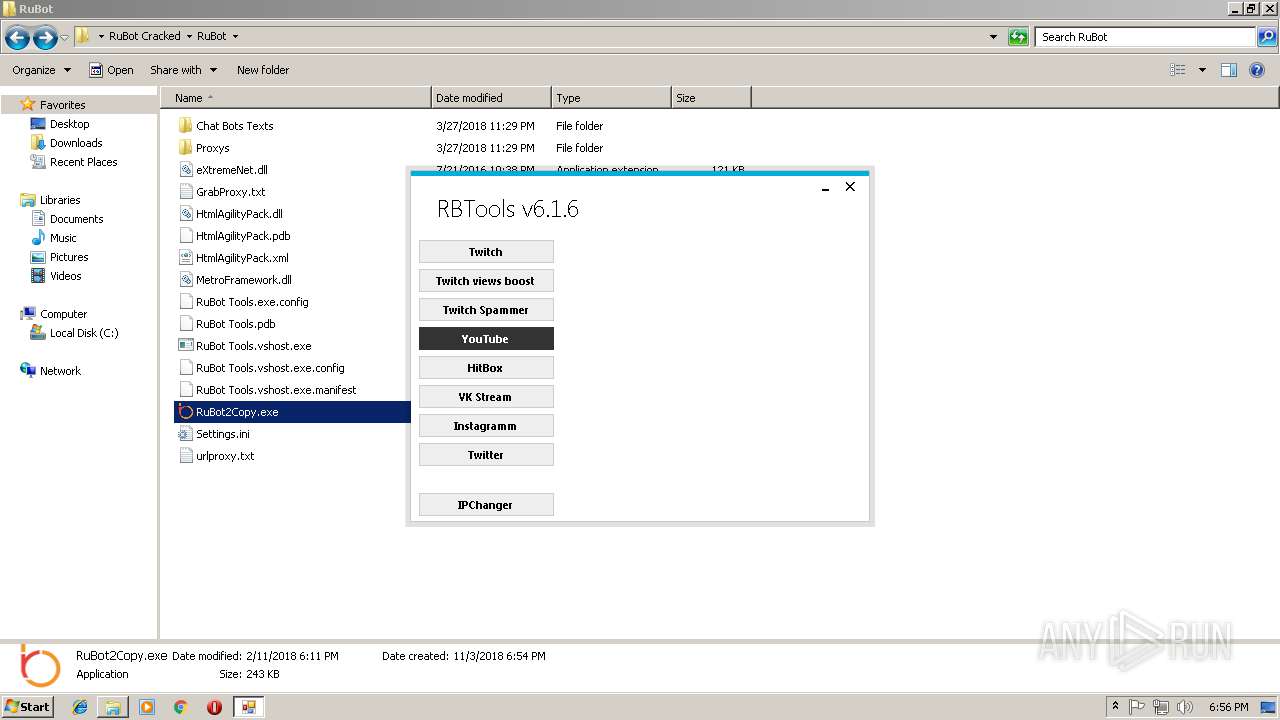Select RuBot Tools.exe.config file
This screenshot has height=720, width=1280.
[x=252, y=302]
